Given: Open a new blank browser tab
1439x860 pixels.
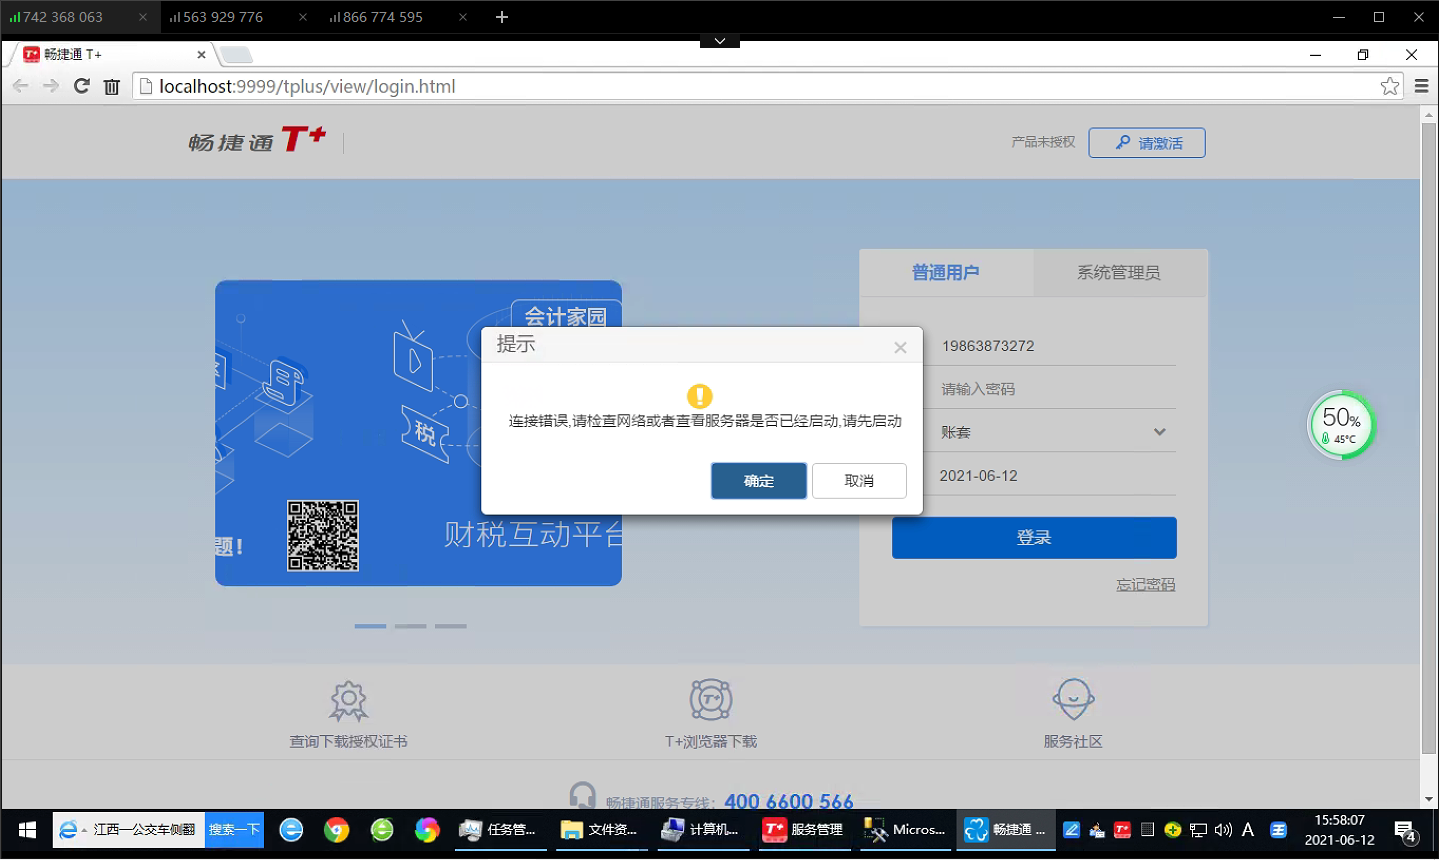Looking at the screenshot, I should point(236,54).
